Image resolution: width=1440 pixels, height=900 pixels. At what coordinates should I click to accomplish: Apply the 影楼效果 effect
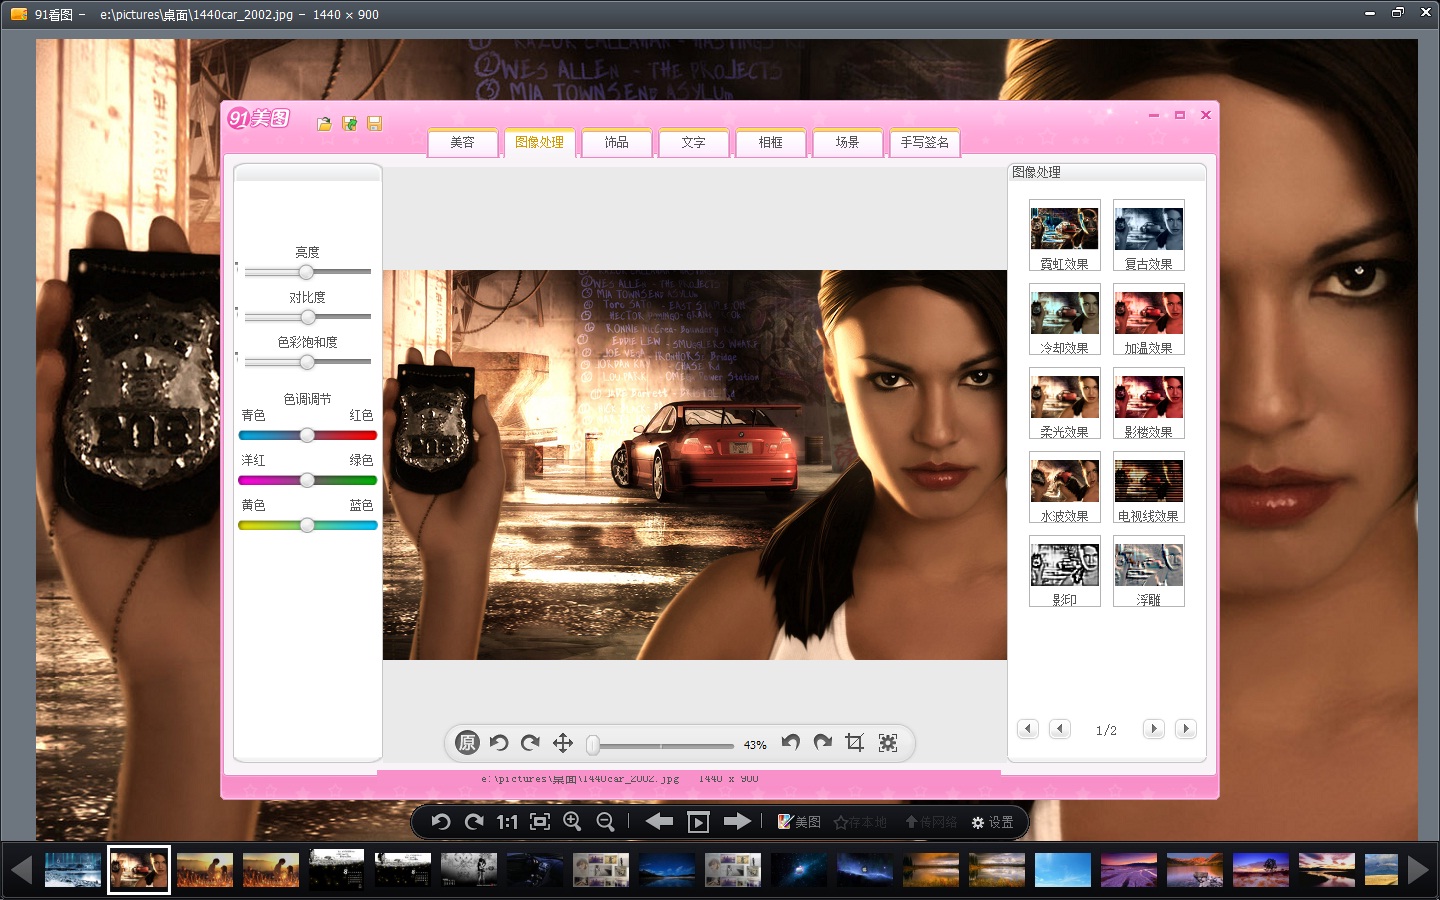[1149, 404]
